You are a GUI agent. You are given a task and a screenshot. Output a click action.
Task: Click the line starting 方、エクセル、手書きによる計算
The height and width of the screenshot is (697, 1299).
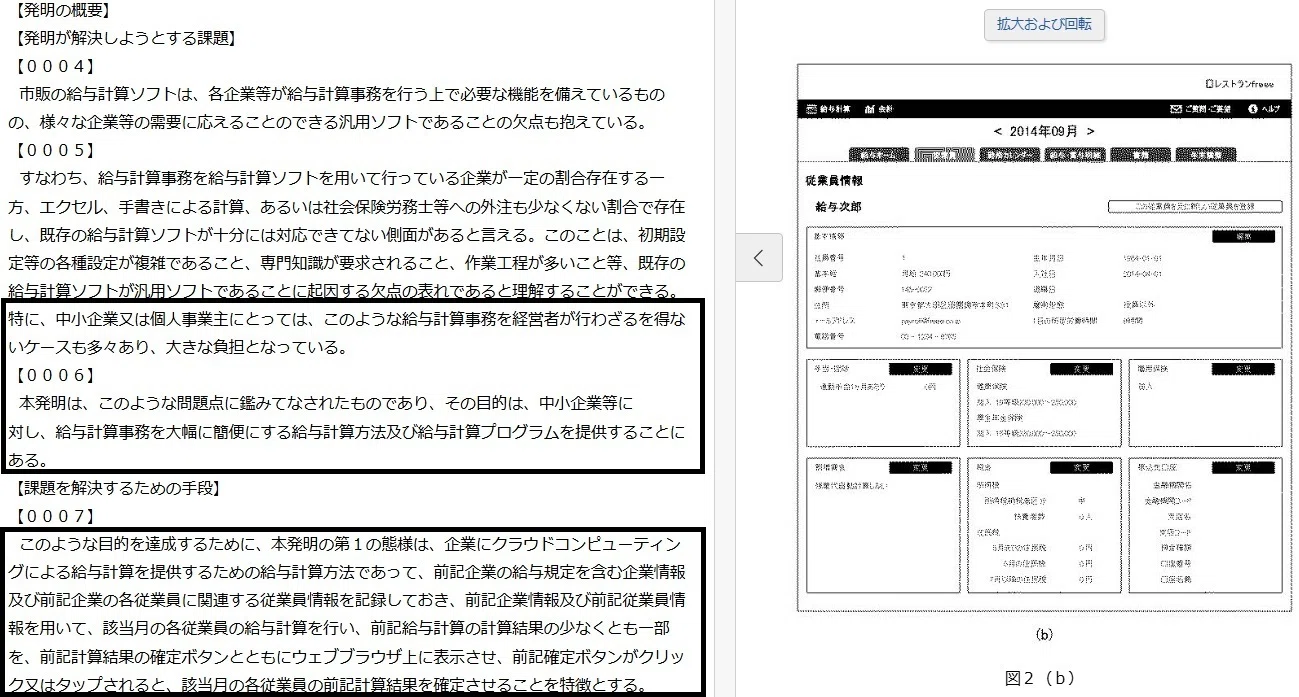click(347, 207)
